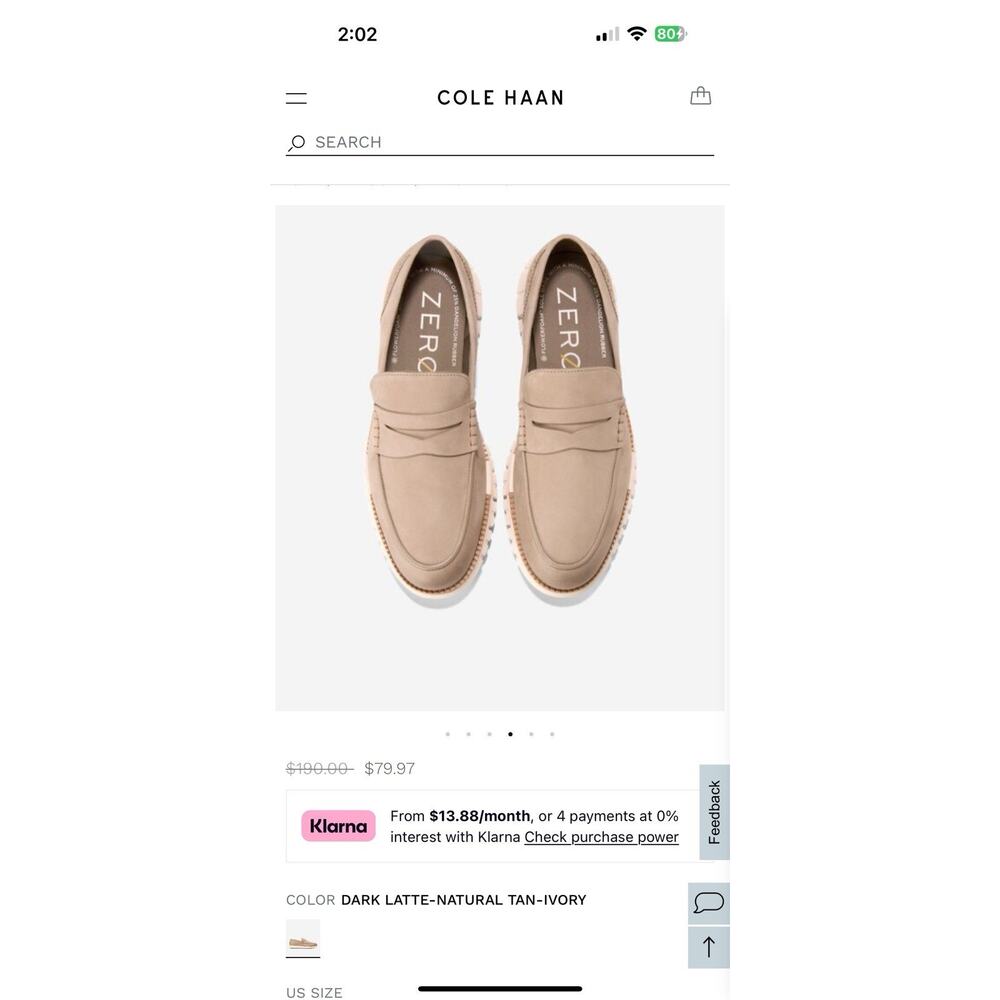Open the shopping bag icon
Viewport: 1000px width, 1000px height.
click(700, 95)
